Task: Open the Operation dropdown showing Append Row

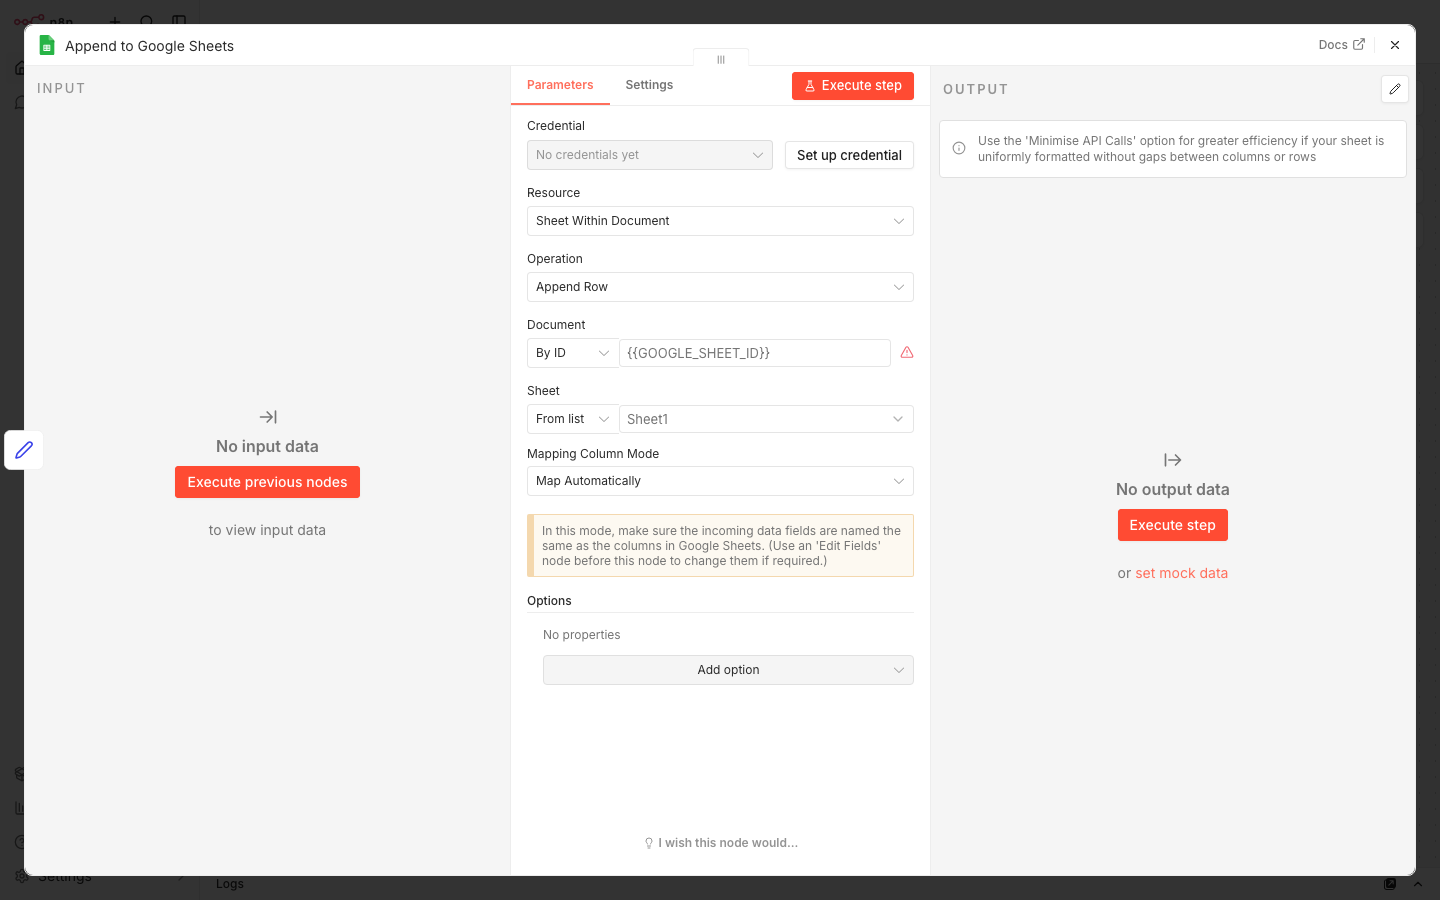Action: (x=720, y=287)
